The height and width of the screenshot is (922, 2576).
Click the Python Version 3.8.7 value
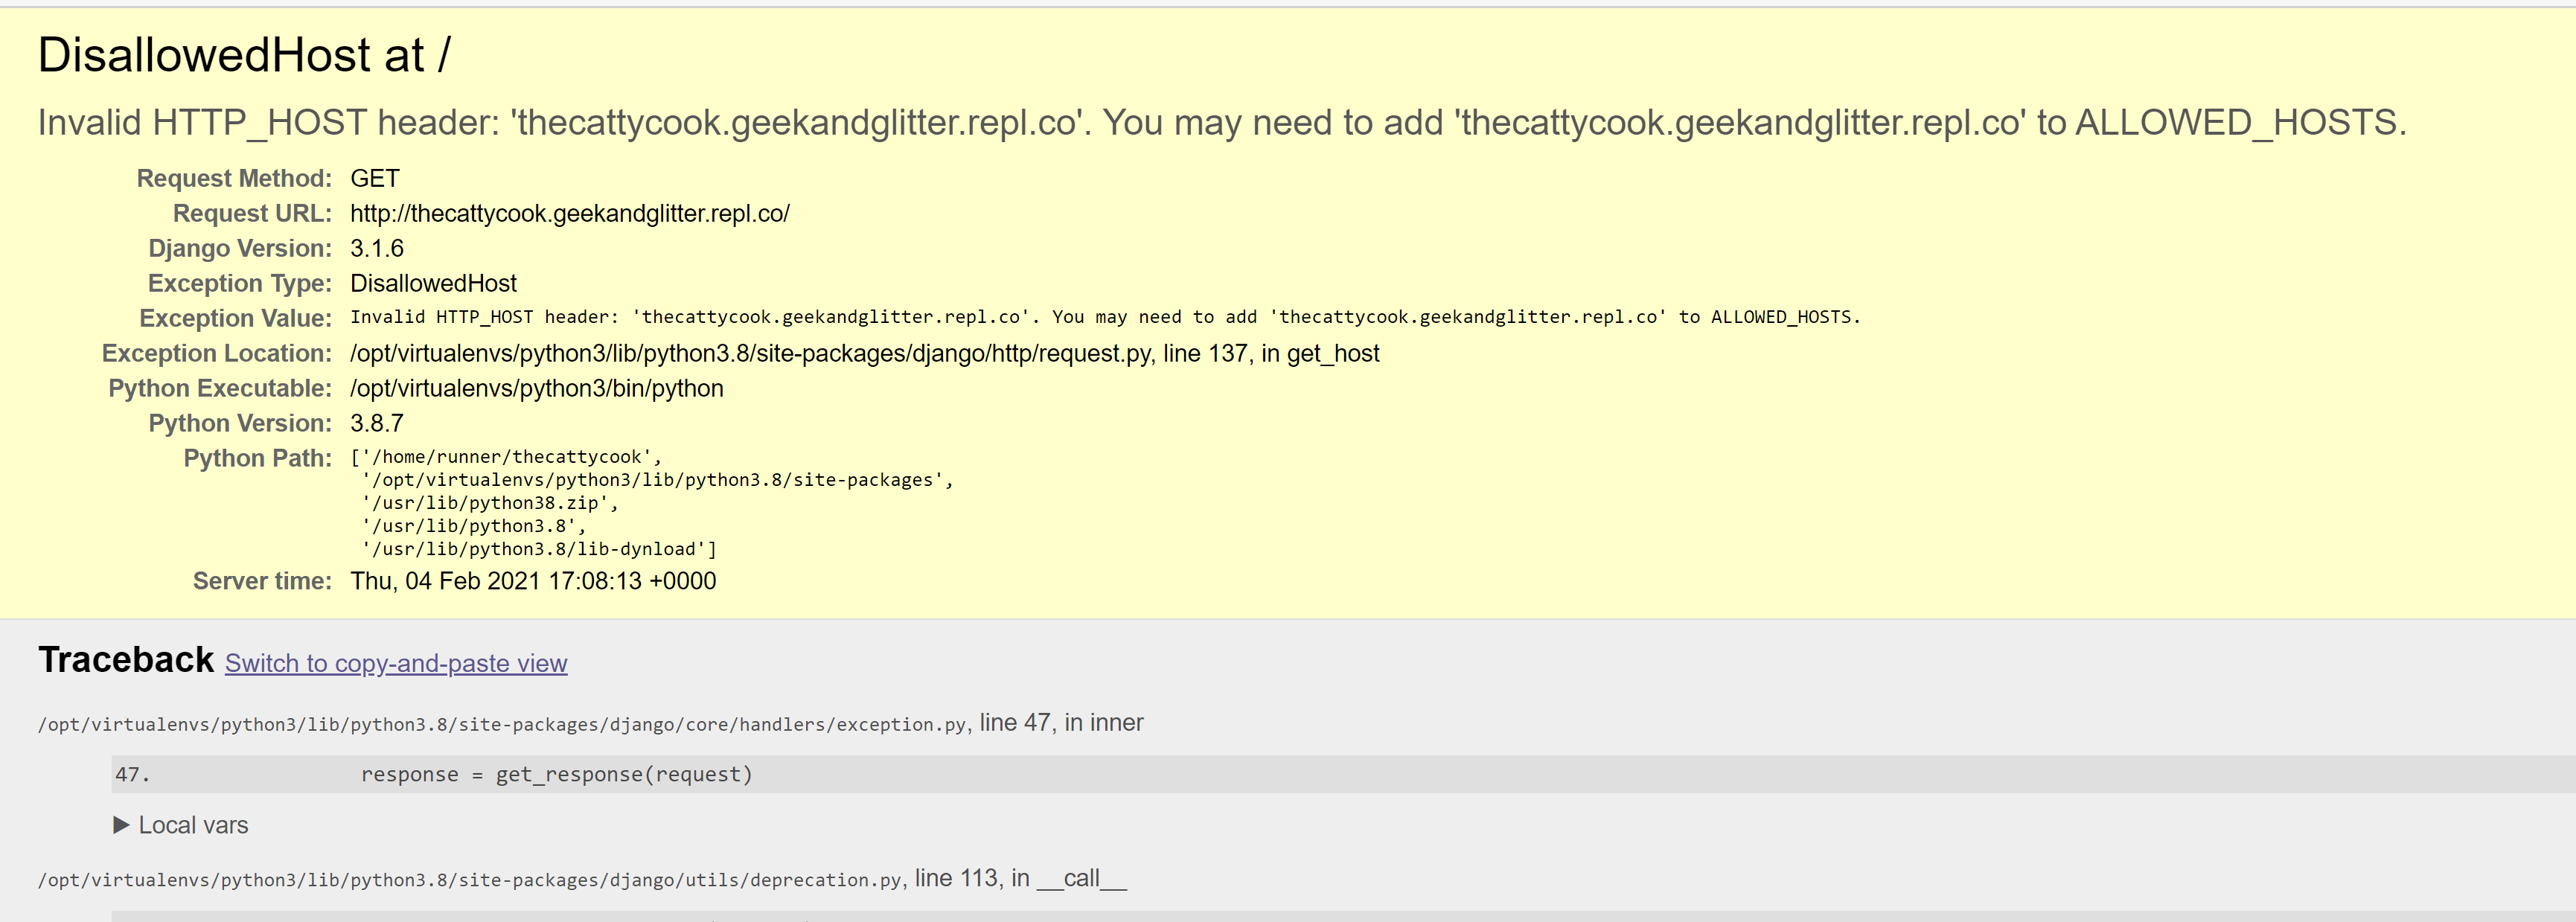click(377, 423)
